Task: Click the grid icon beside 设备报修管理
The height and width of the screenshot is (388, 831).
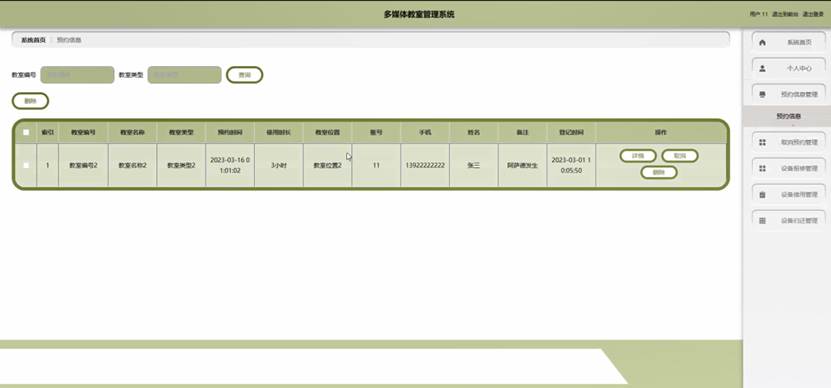Action: click(762, 168)
